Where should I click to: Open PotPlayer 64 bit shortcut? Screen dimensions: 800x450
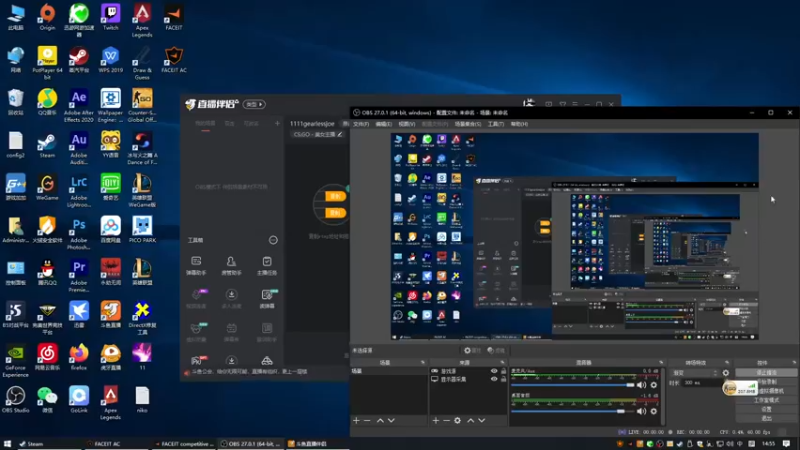click(x=47, y=63)
